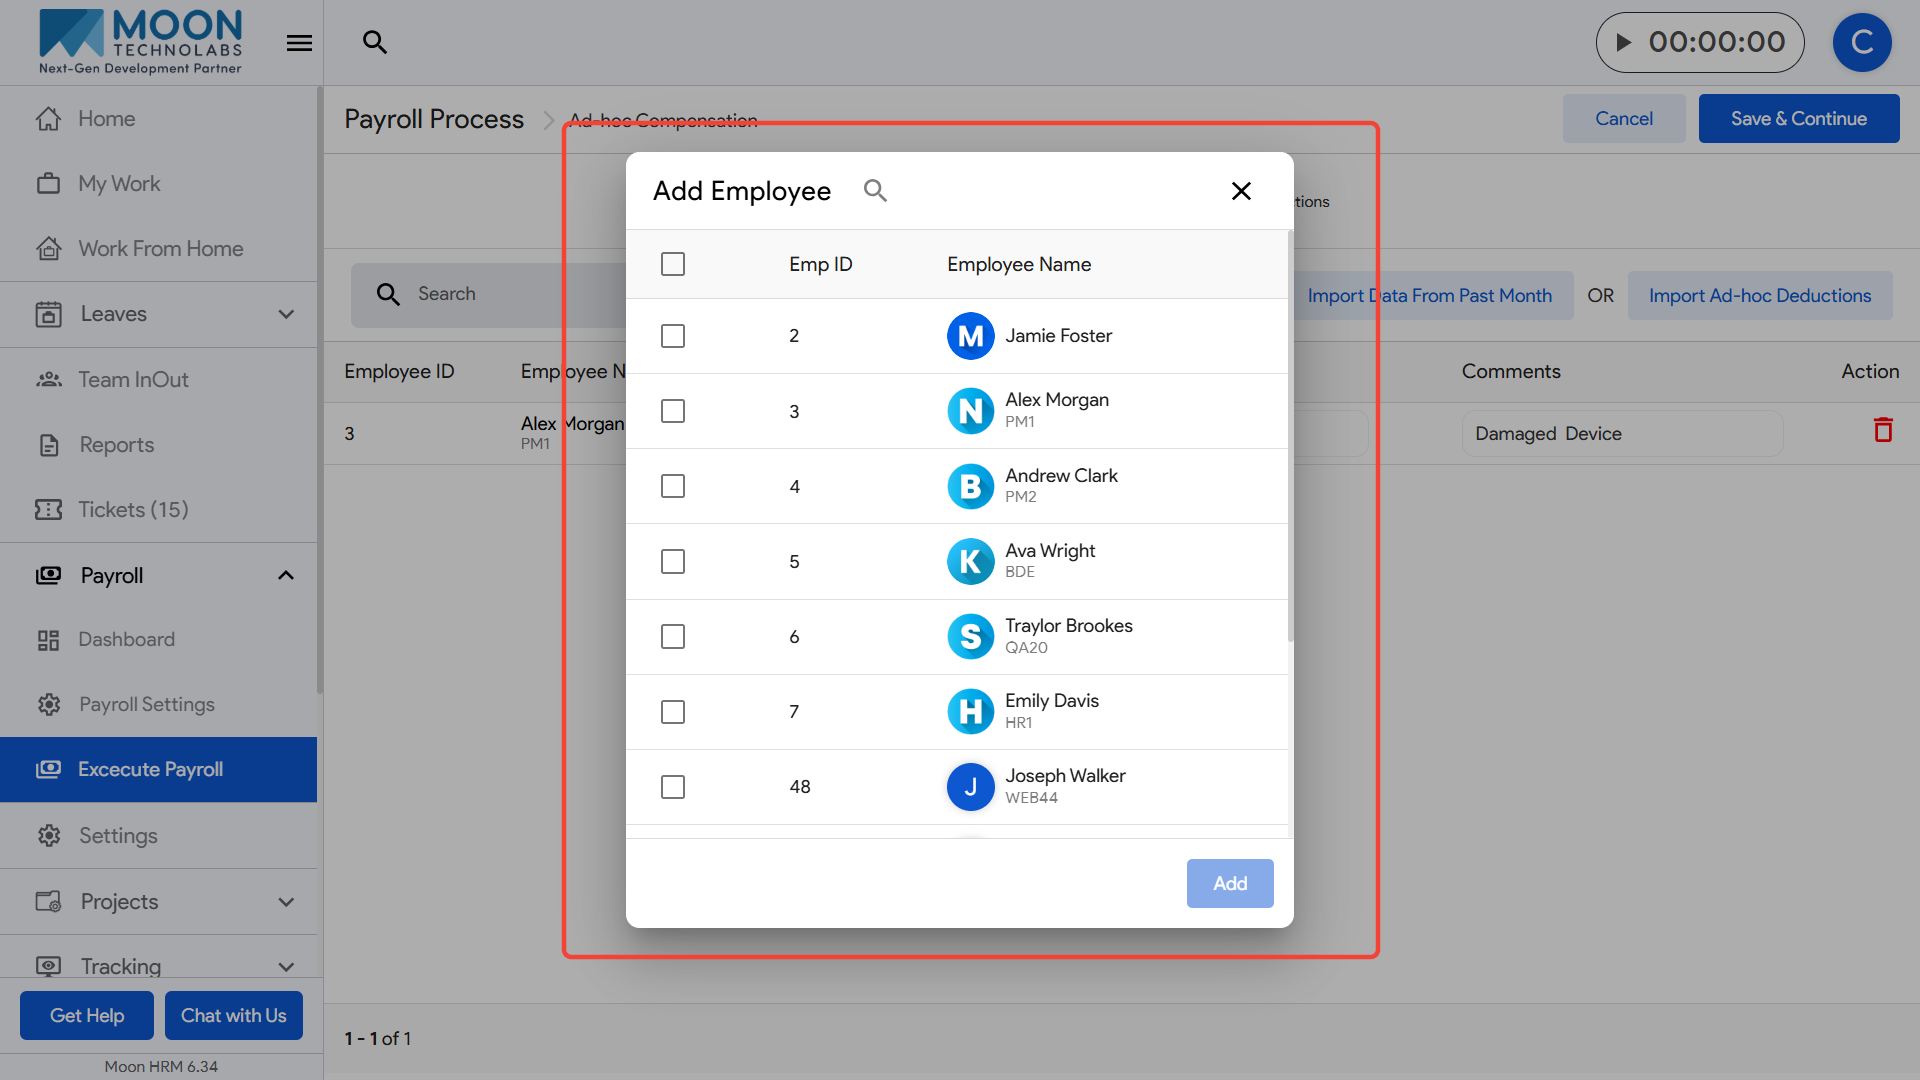Click the hamburger menu icon
1920x1080 pixels.
299,43
